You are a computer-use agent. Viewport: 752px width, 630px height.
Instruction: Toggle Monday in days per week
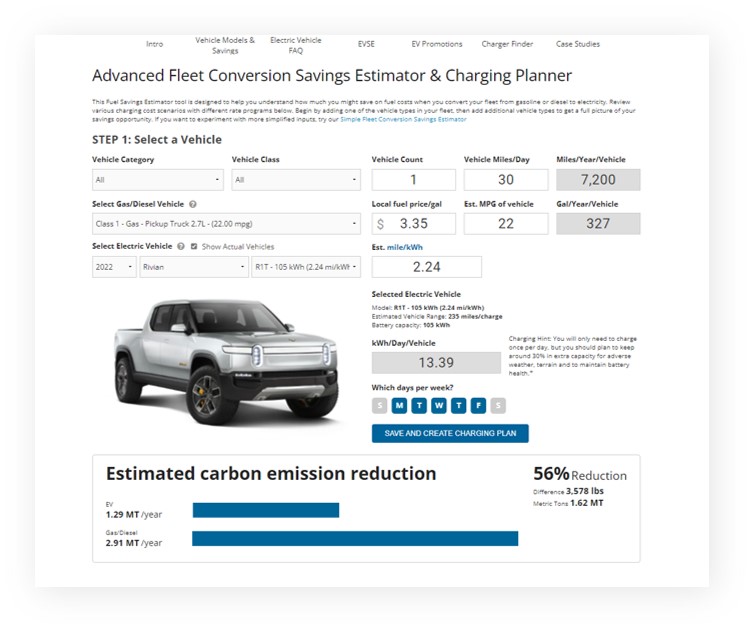pyautogui.click(x=399, y=405)
